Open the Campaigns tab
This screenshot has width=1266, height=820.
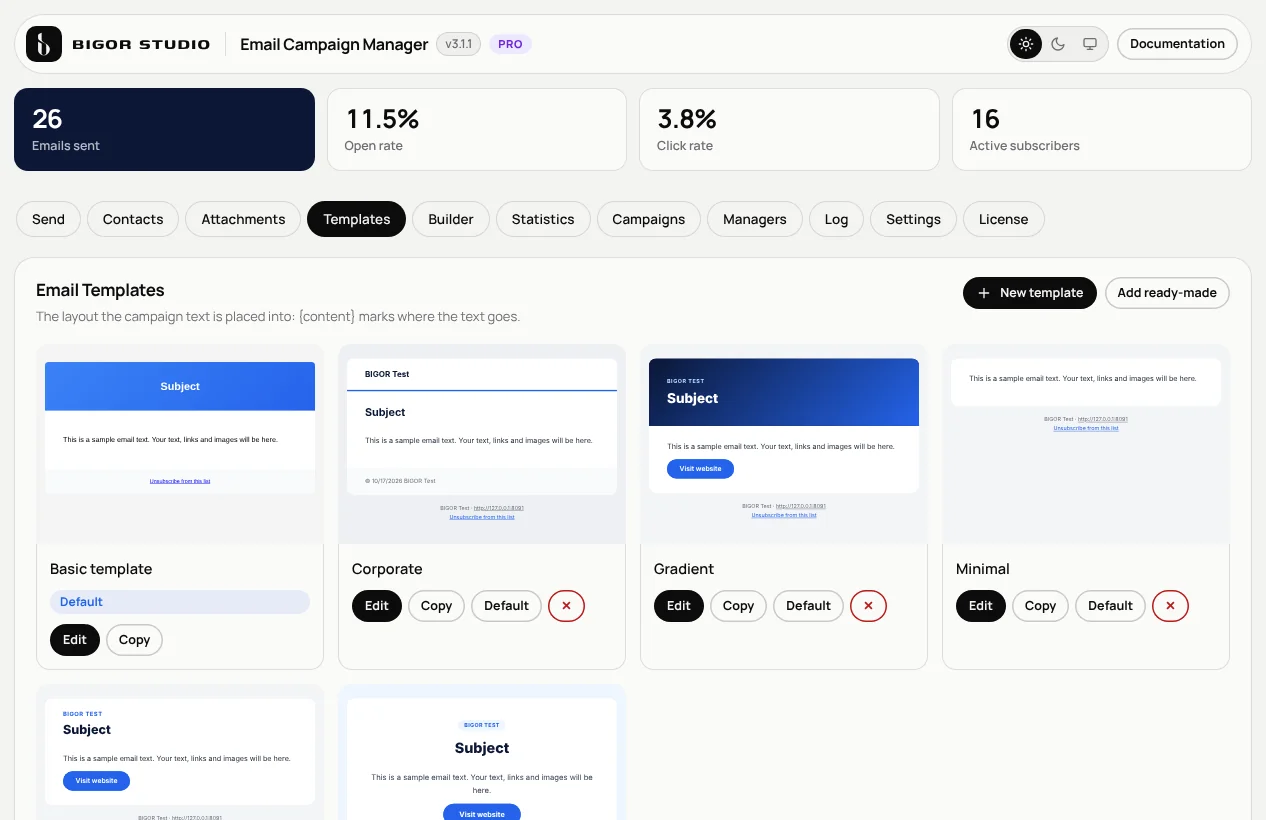click(x=649, y=219)
